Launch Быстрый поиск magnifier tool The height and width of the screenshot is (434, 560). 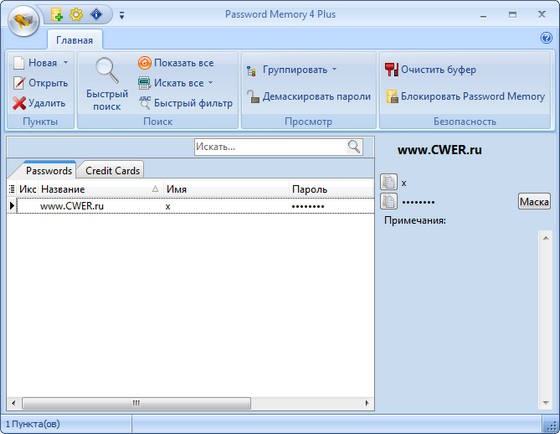[x=107, y=85]
